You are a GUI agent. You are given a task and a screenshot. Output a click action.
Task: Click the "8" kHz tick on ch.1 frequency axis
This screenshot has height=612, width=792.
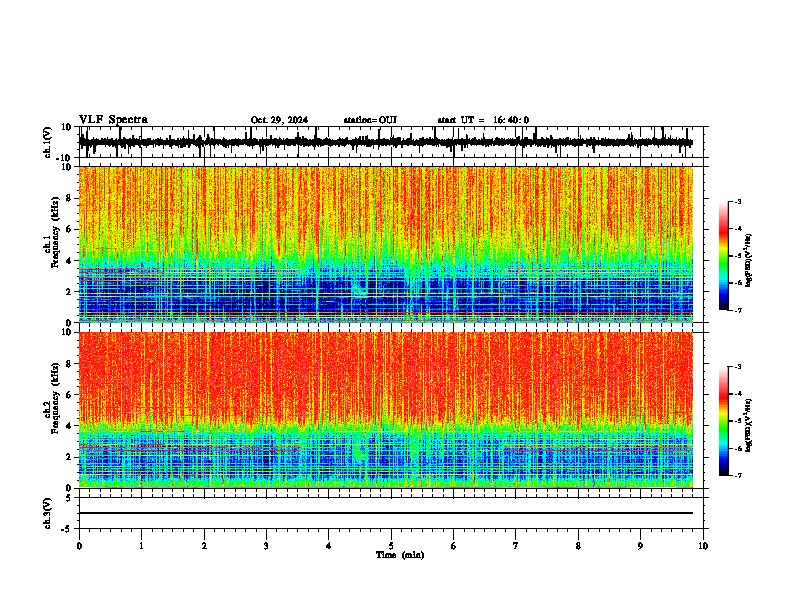(69, 198)
